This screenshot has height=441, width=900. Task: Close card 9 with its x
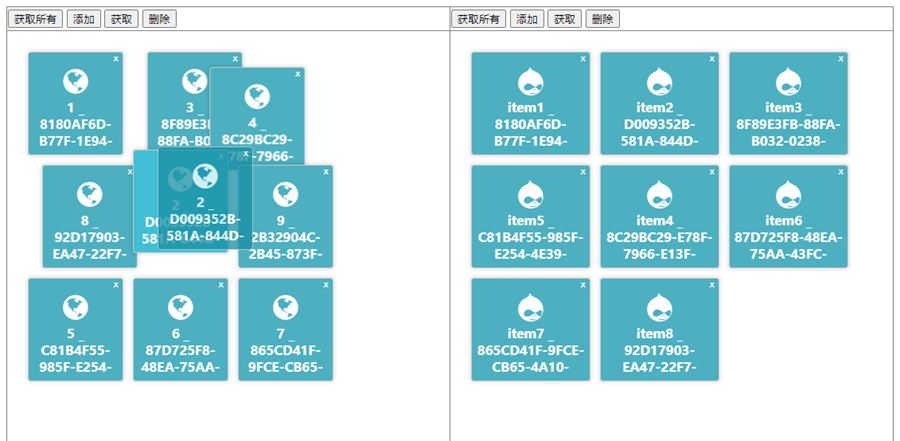pos(326,172)
